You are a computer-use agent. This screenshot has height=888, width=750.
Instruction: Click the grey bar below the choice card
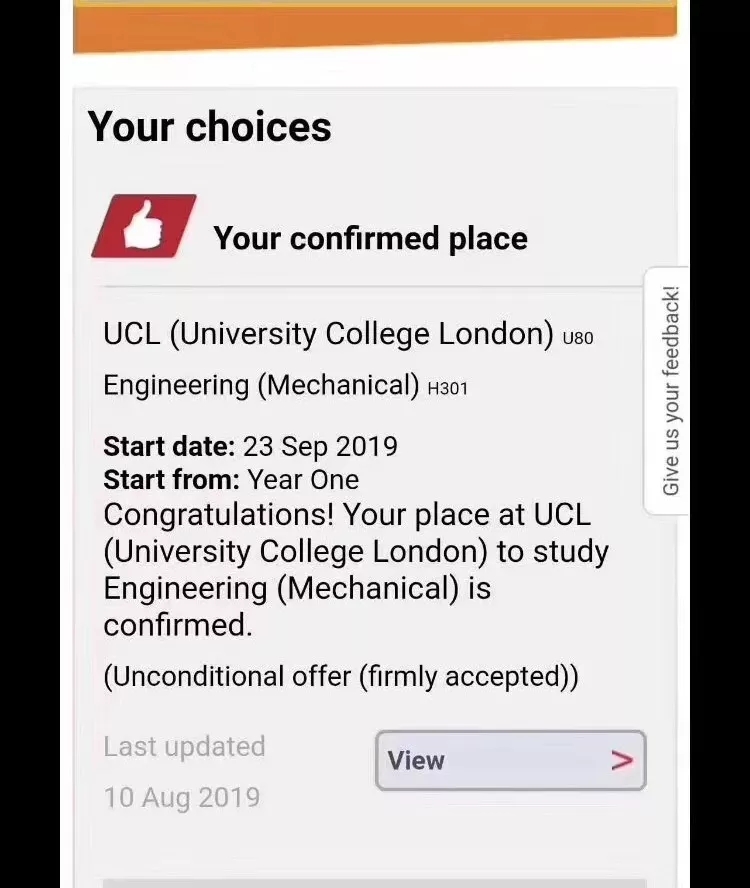pyautogui.click(x=375, y=883)
